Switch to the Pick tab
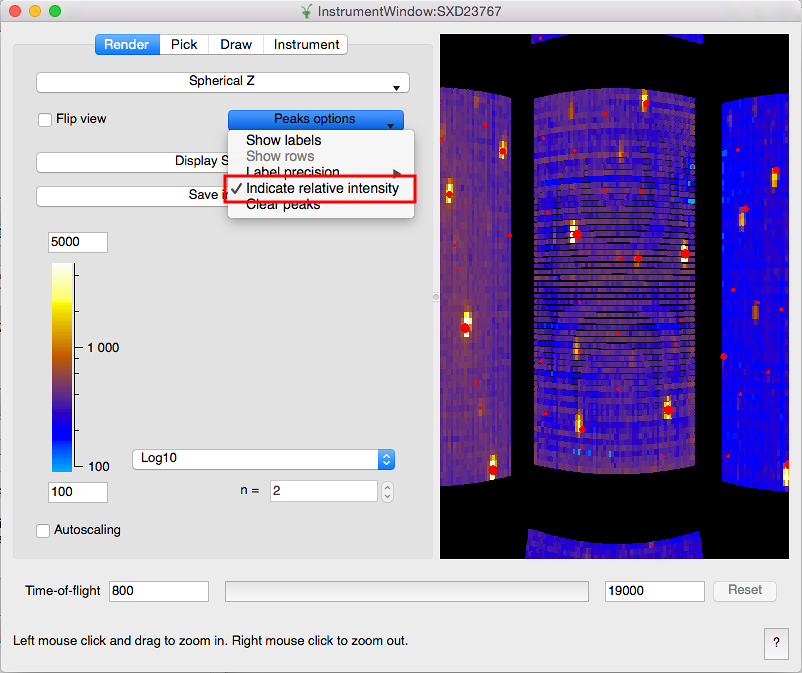 tap(184, 44)
